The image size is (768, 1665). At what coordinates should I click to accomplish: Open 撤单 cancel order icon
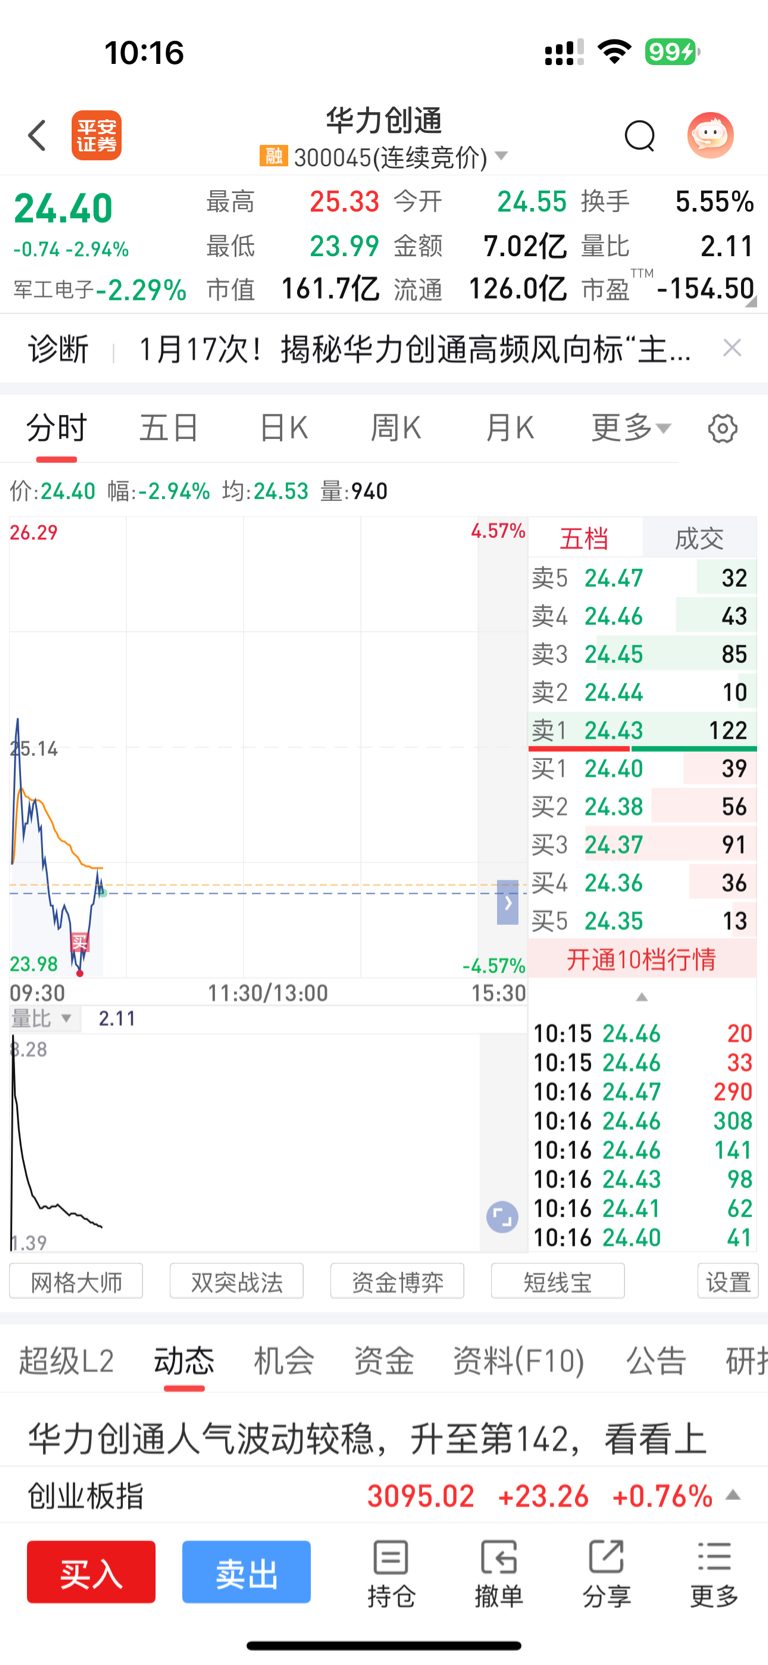(x=499, y=1574)
